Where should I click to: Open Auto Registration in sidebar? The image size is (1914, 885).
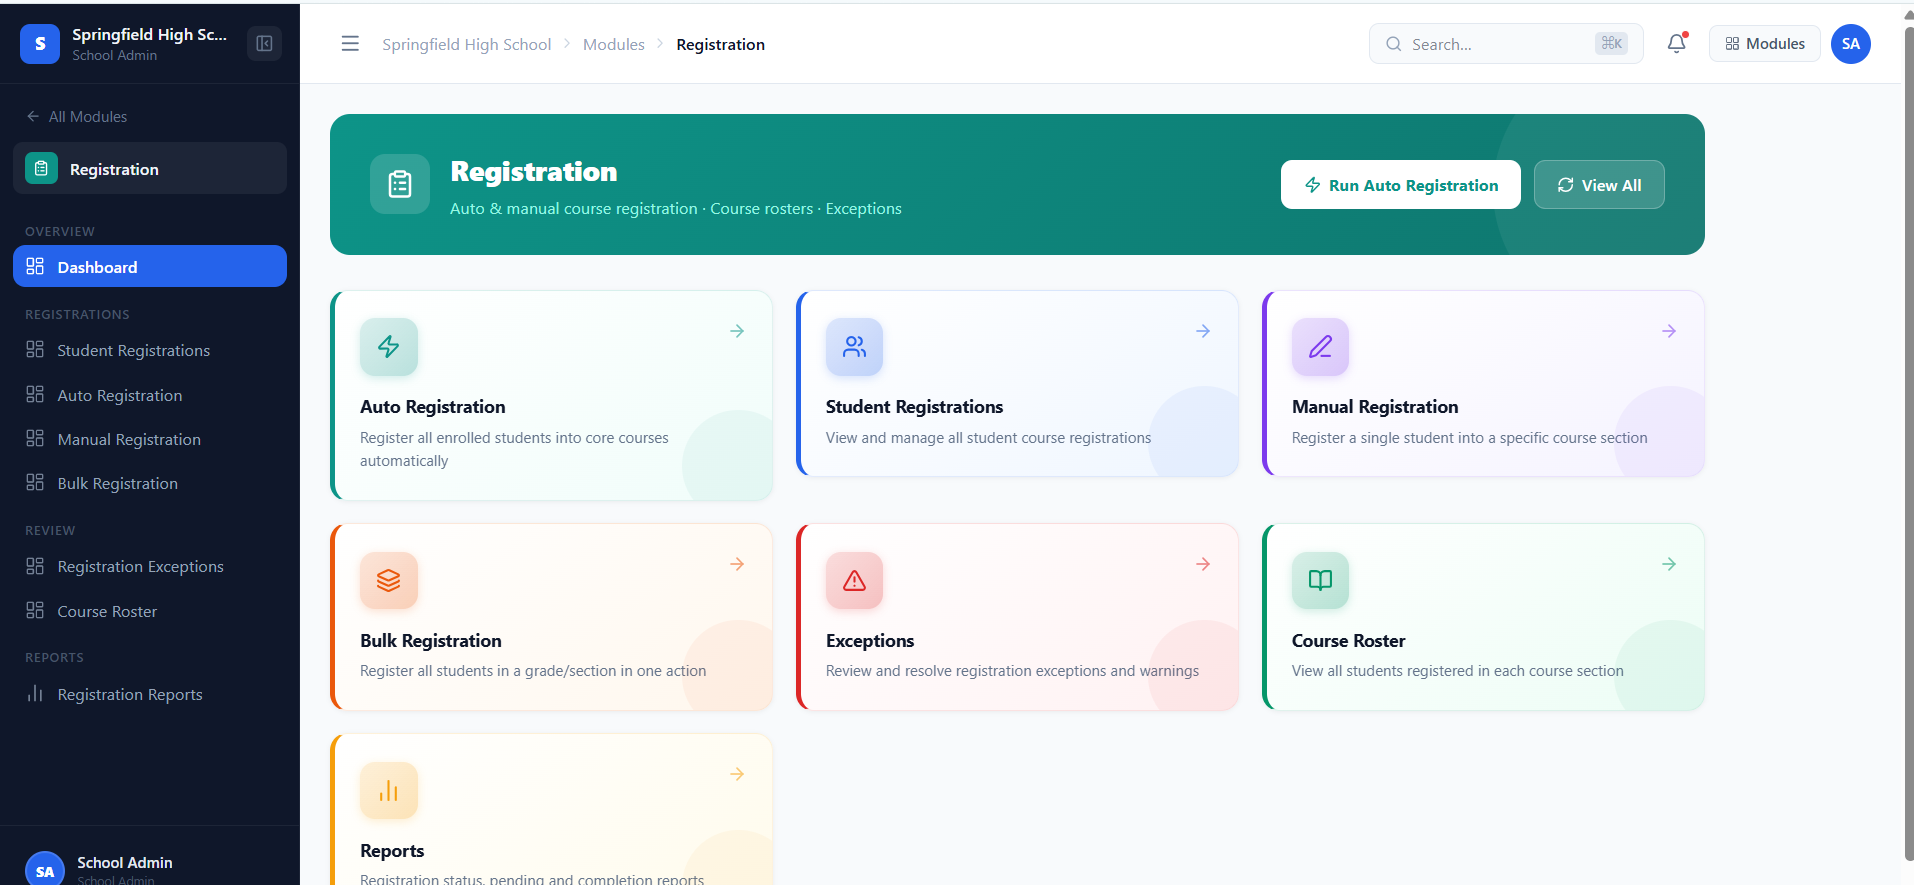pyautogui.click(x=150, y=395)
